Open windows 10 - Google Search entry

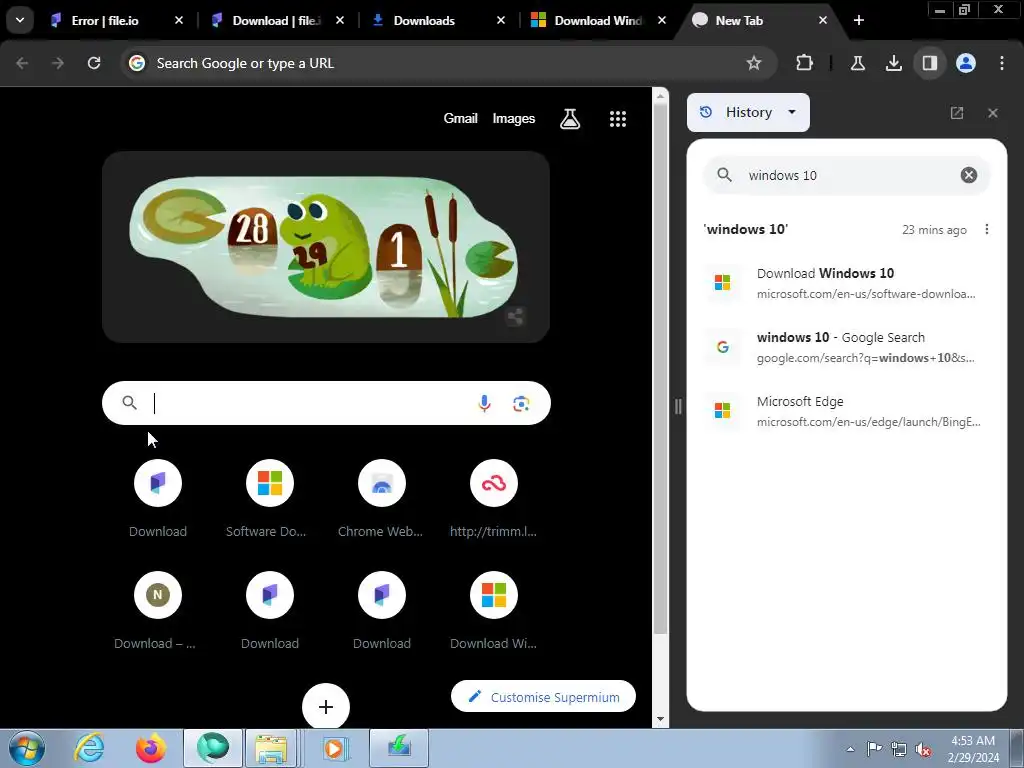[x=847, y=347]
